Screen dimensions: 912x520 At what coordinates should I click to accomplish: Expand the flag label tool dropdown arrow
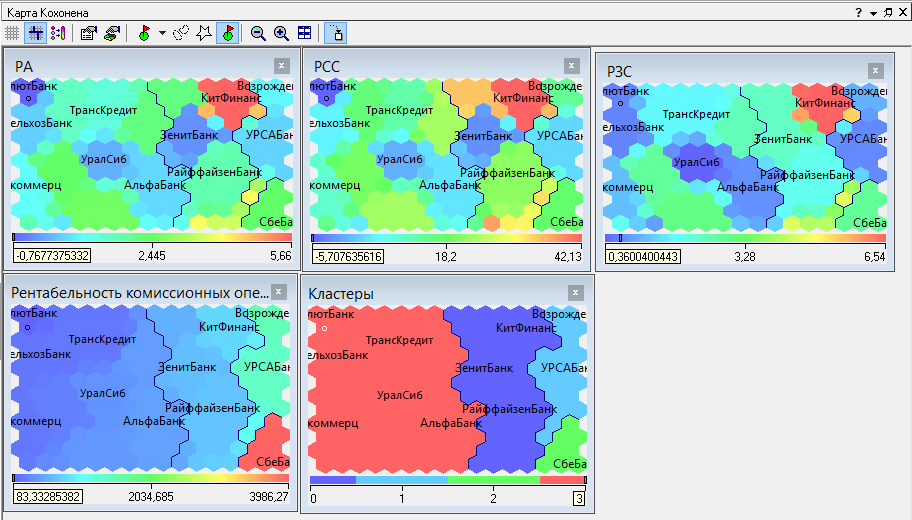pos(162,33)
